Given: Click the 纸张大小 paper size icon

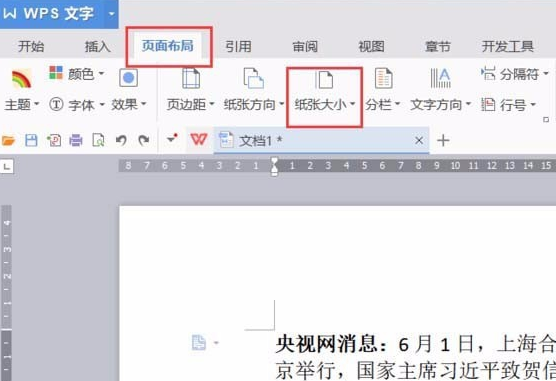Looking at the screenshot, I should (x=324, y=79).
